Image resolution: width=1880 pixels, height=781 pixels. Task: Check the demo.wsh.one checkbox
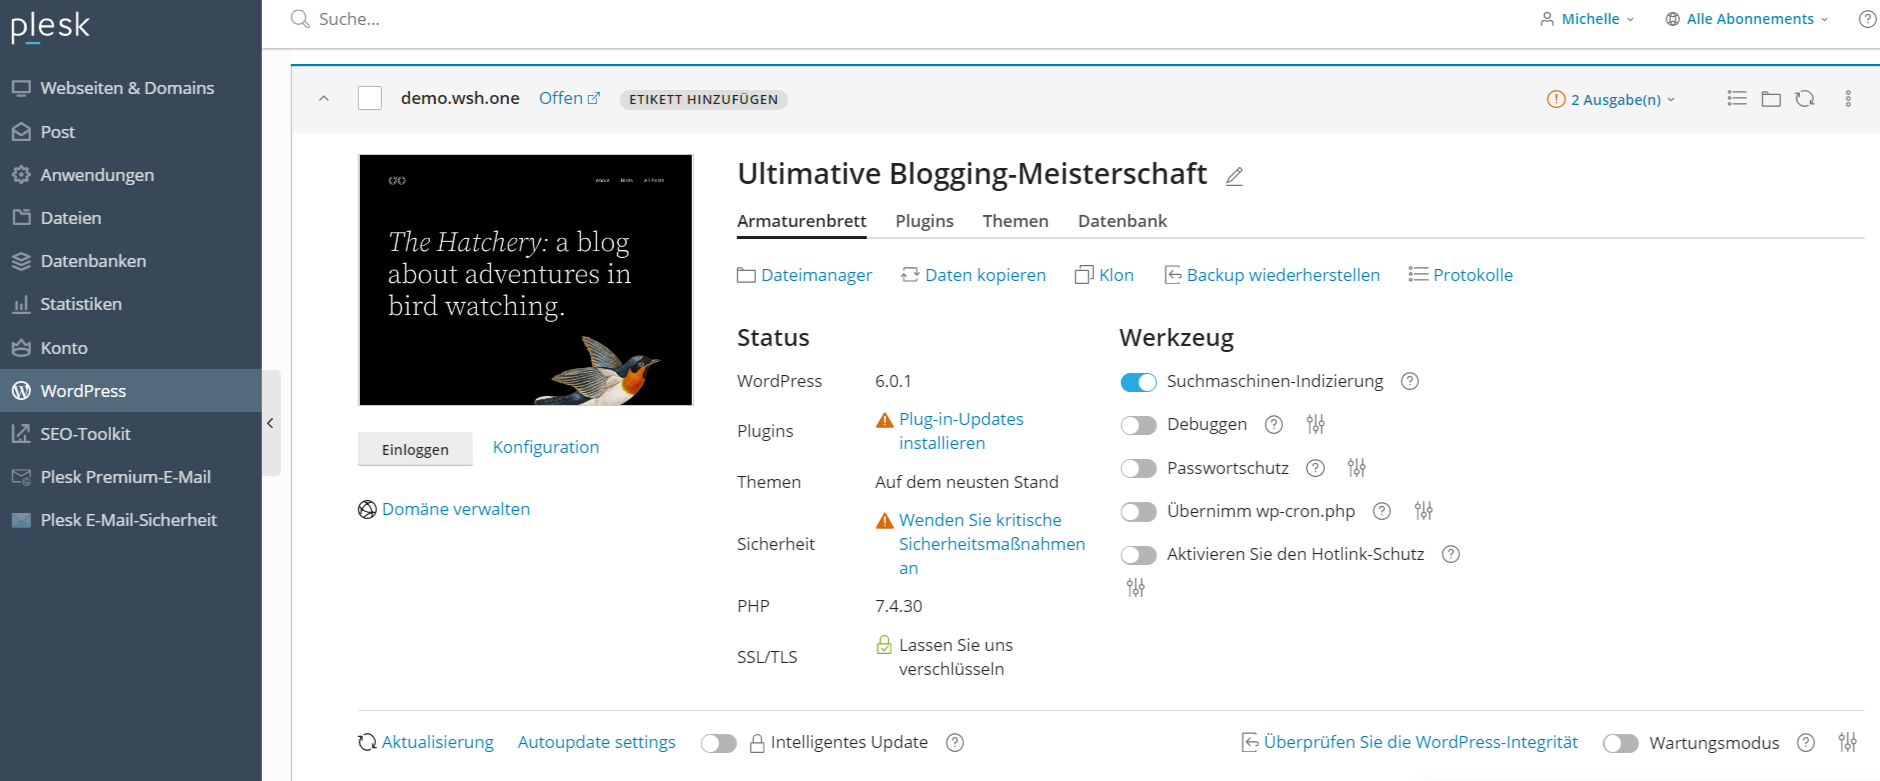point(370,98)
